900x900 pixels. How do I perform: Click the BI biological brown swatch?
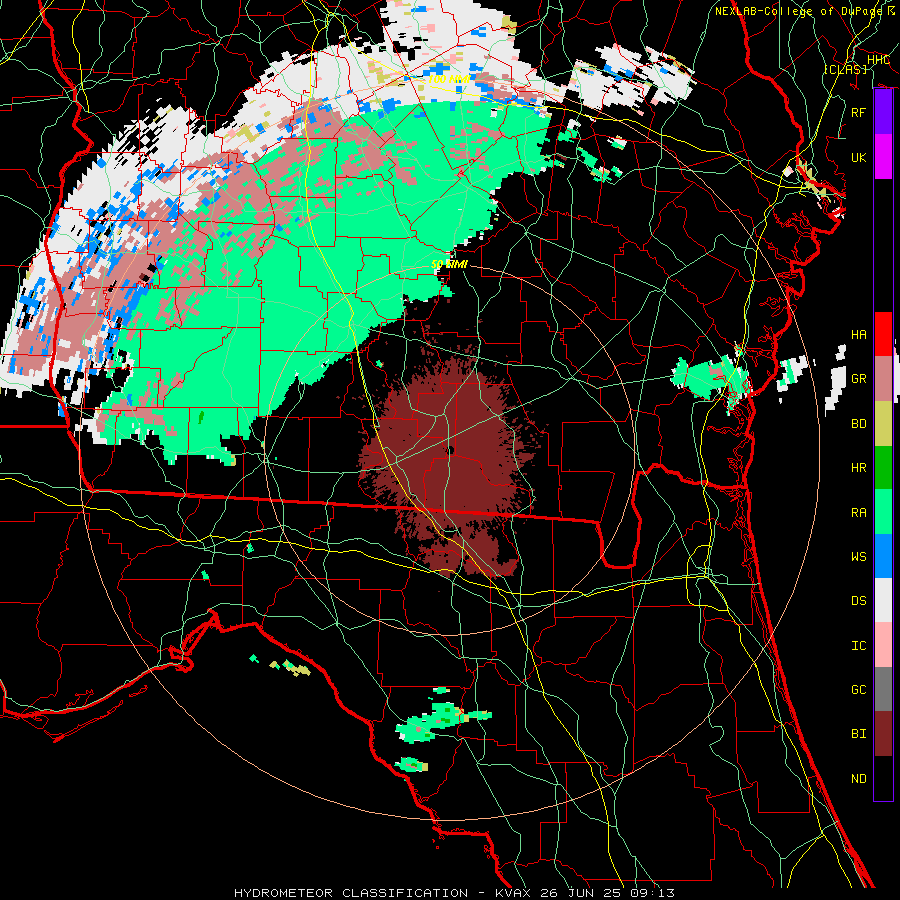883,734
